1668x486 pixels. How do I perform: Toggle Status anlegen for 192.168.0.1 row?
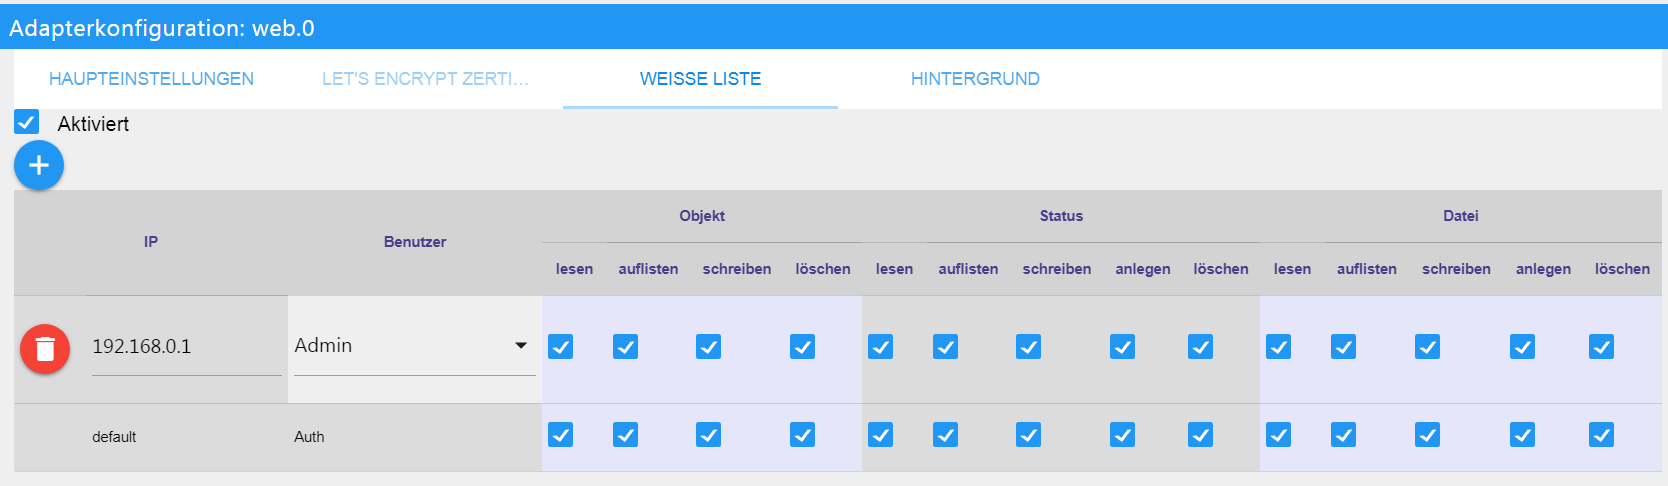click(x=1122, y=347)
